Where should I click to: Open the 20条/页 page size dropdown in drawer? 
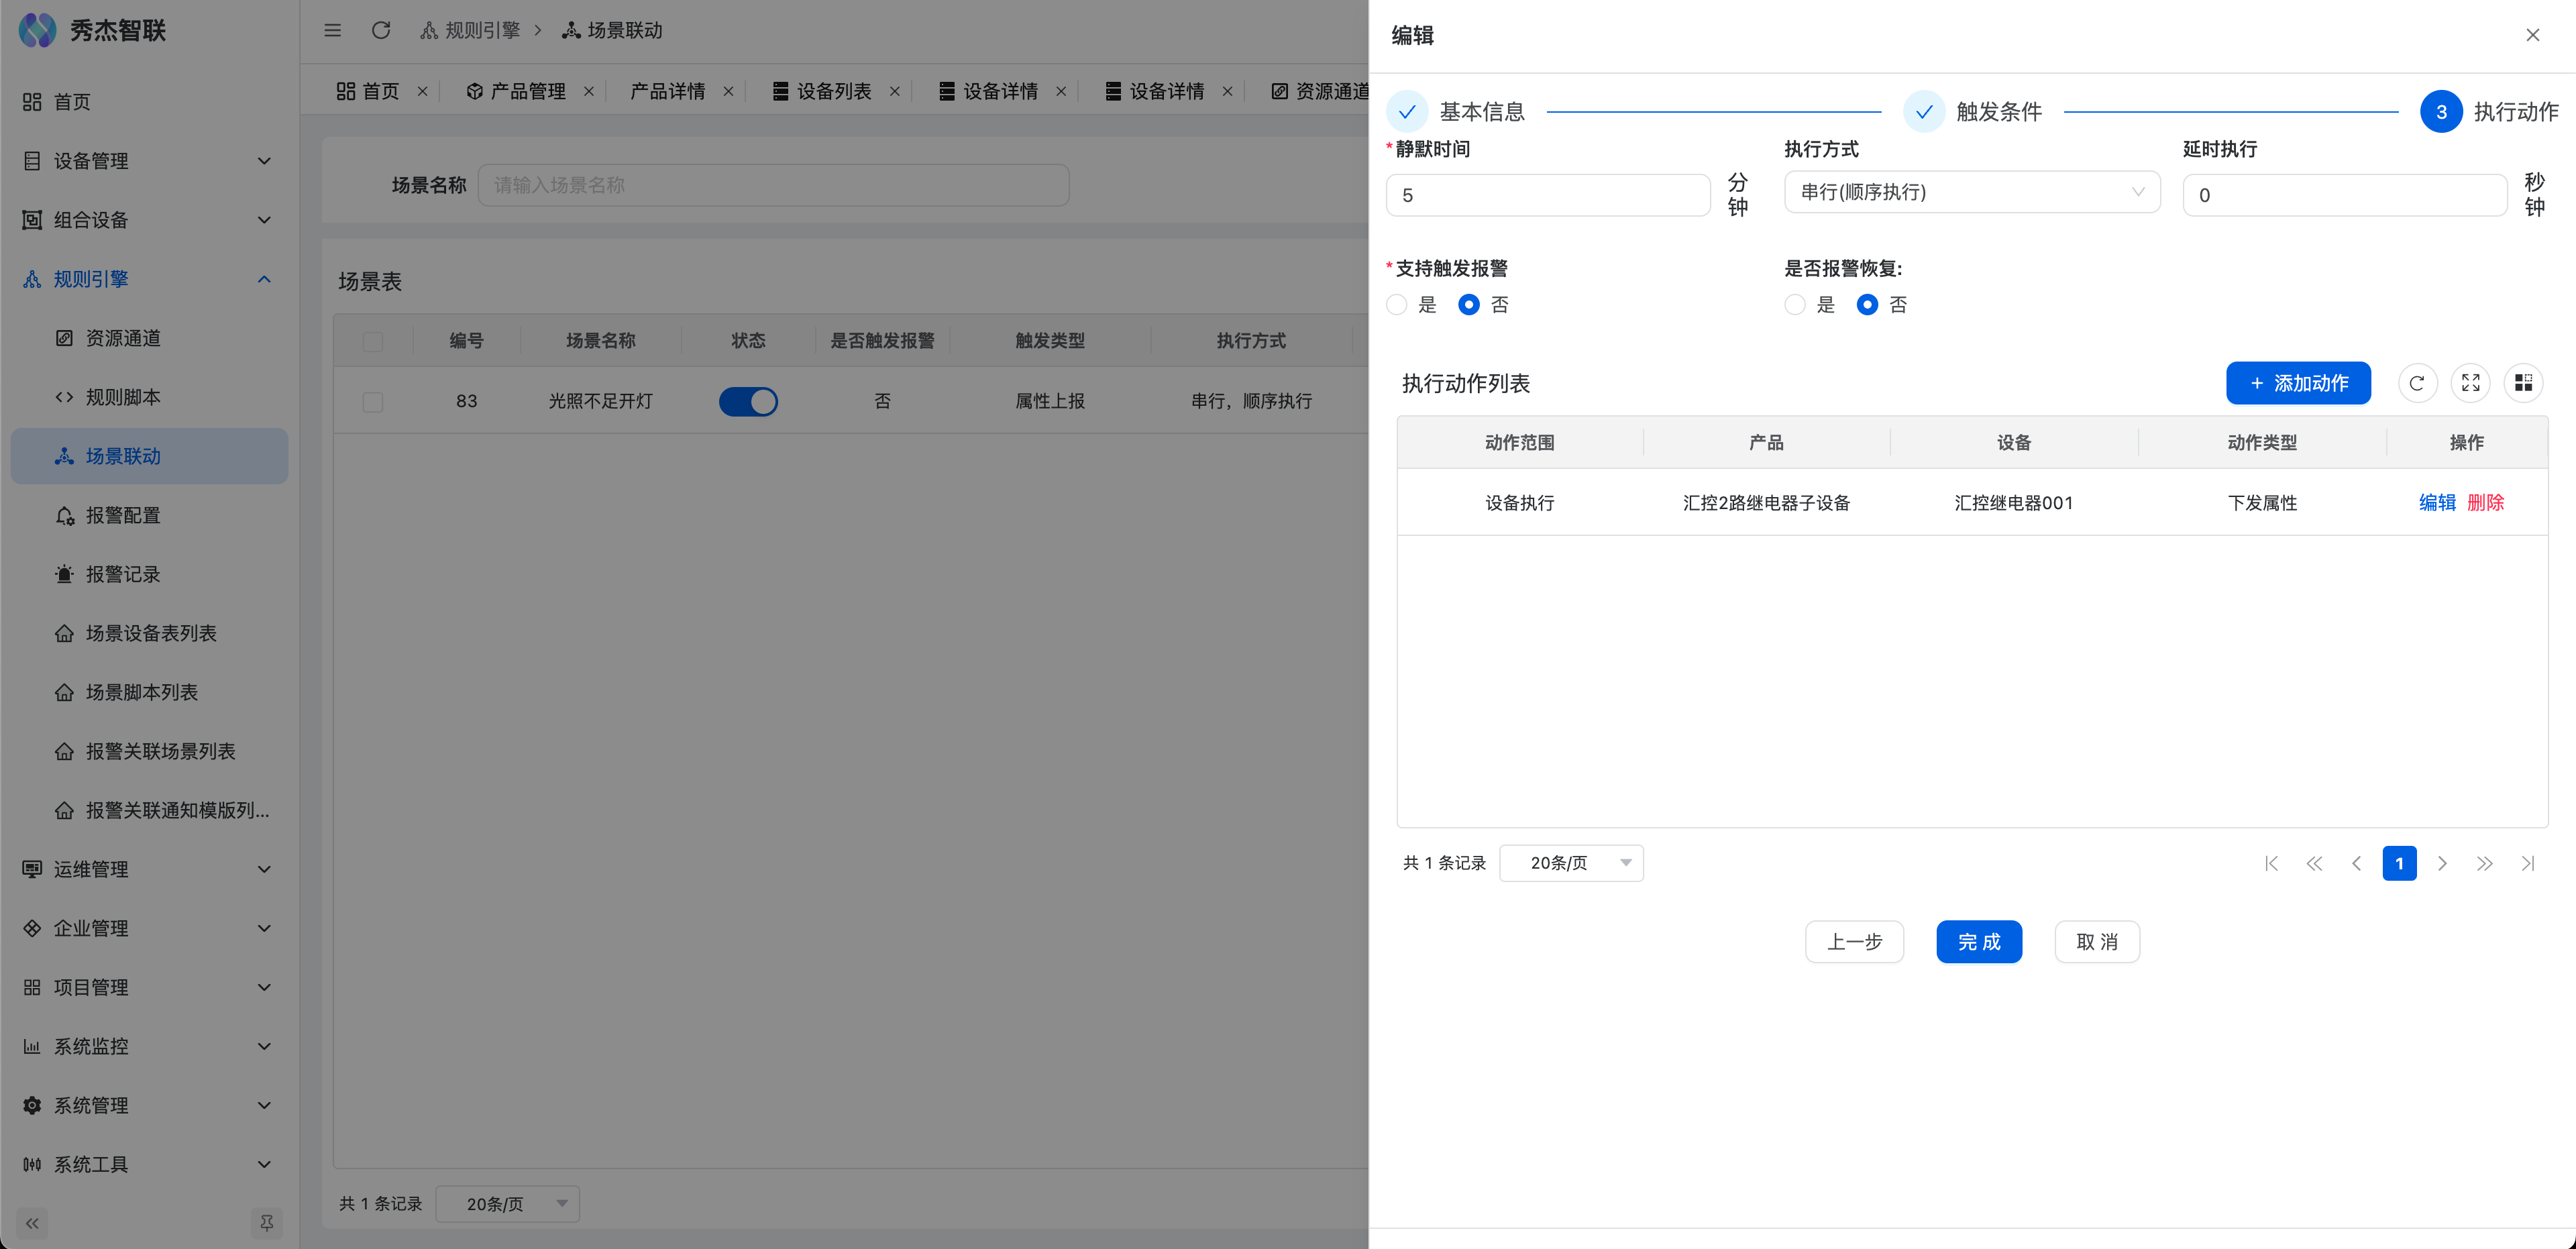click(x=1571, y=863)
